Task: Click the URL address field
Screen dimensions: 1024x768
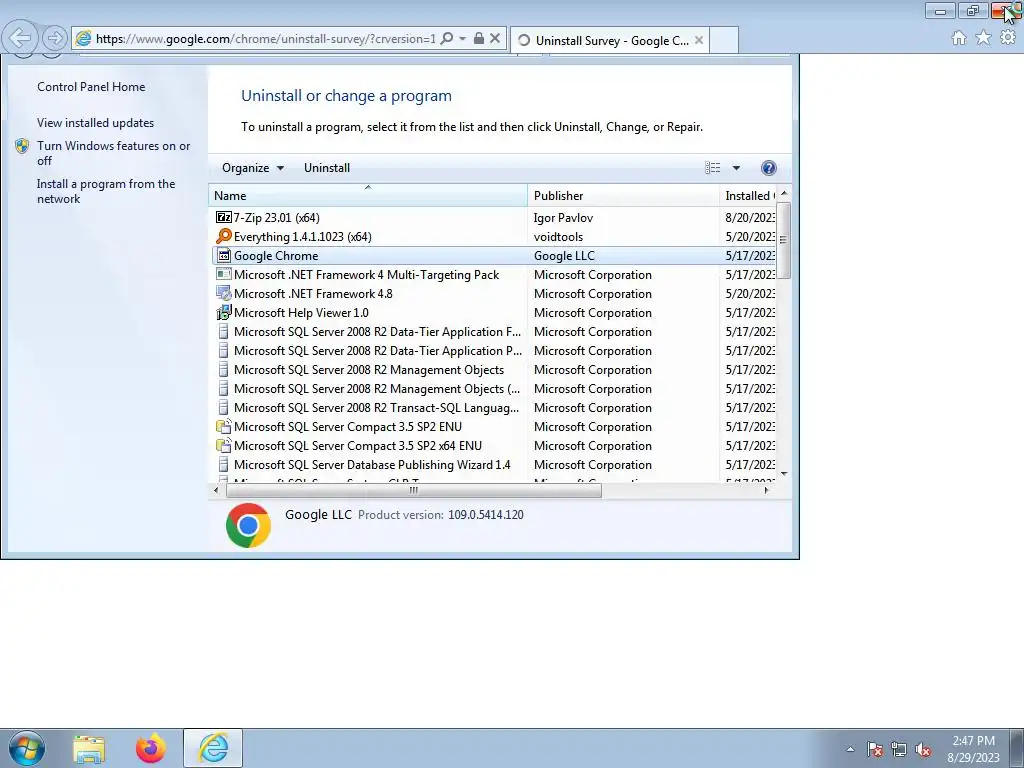Action: pyautogui.click(x=265, y=39)
